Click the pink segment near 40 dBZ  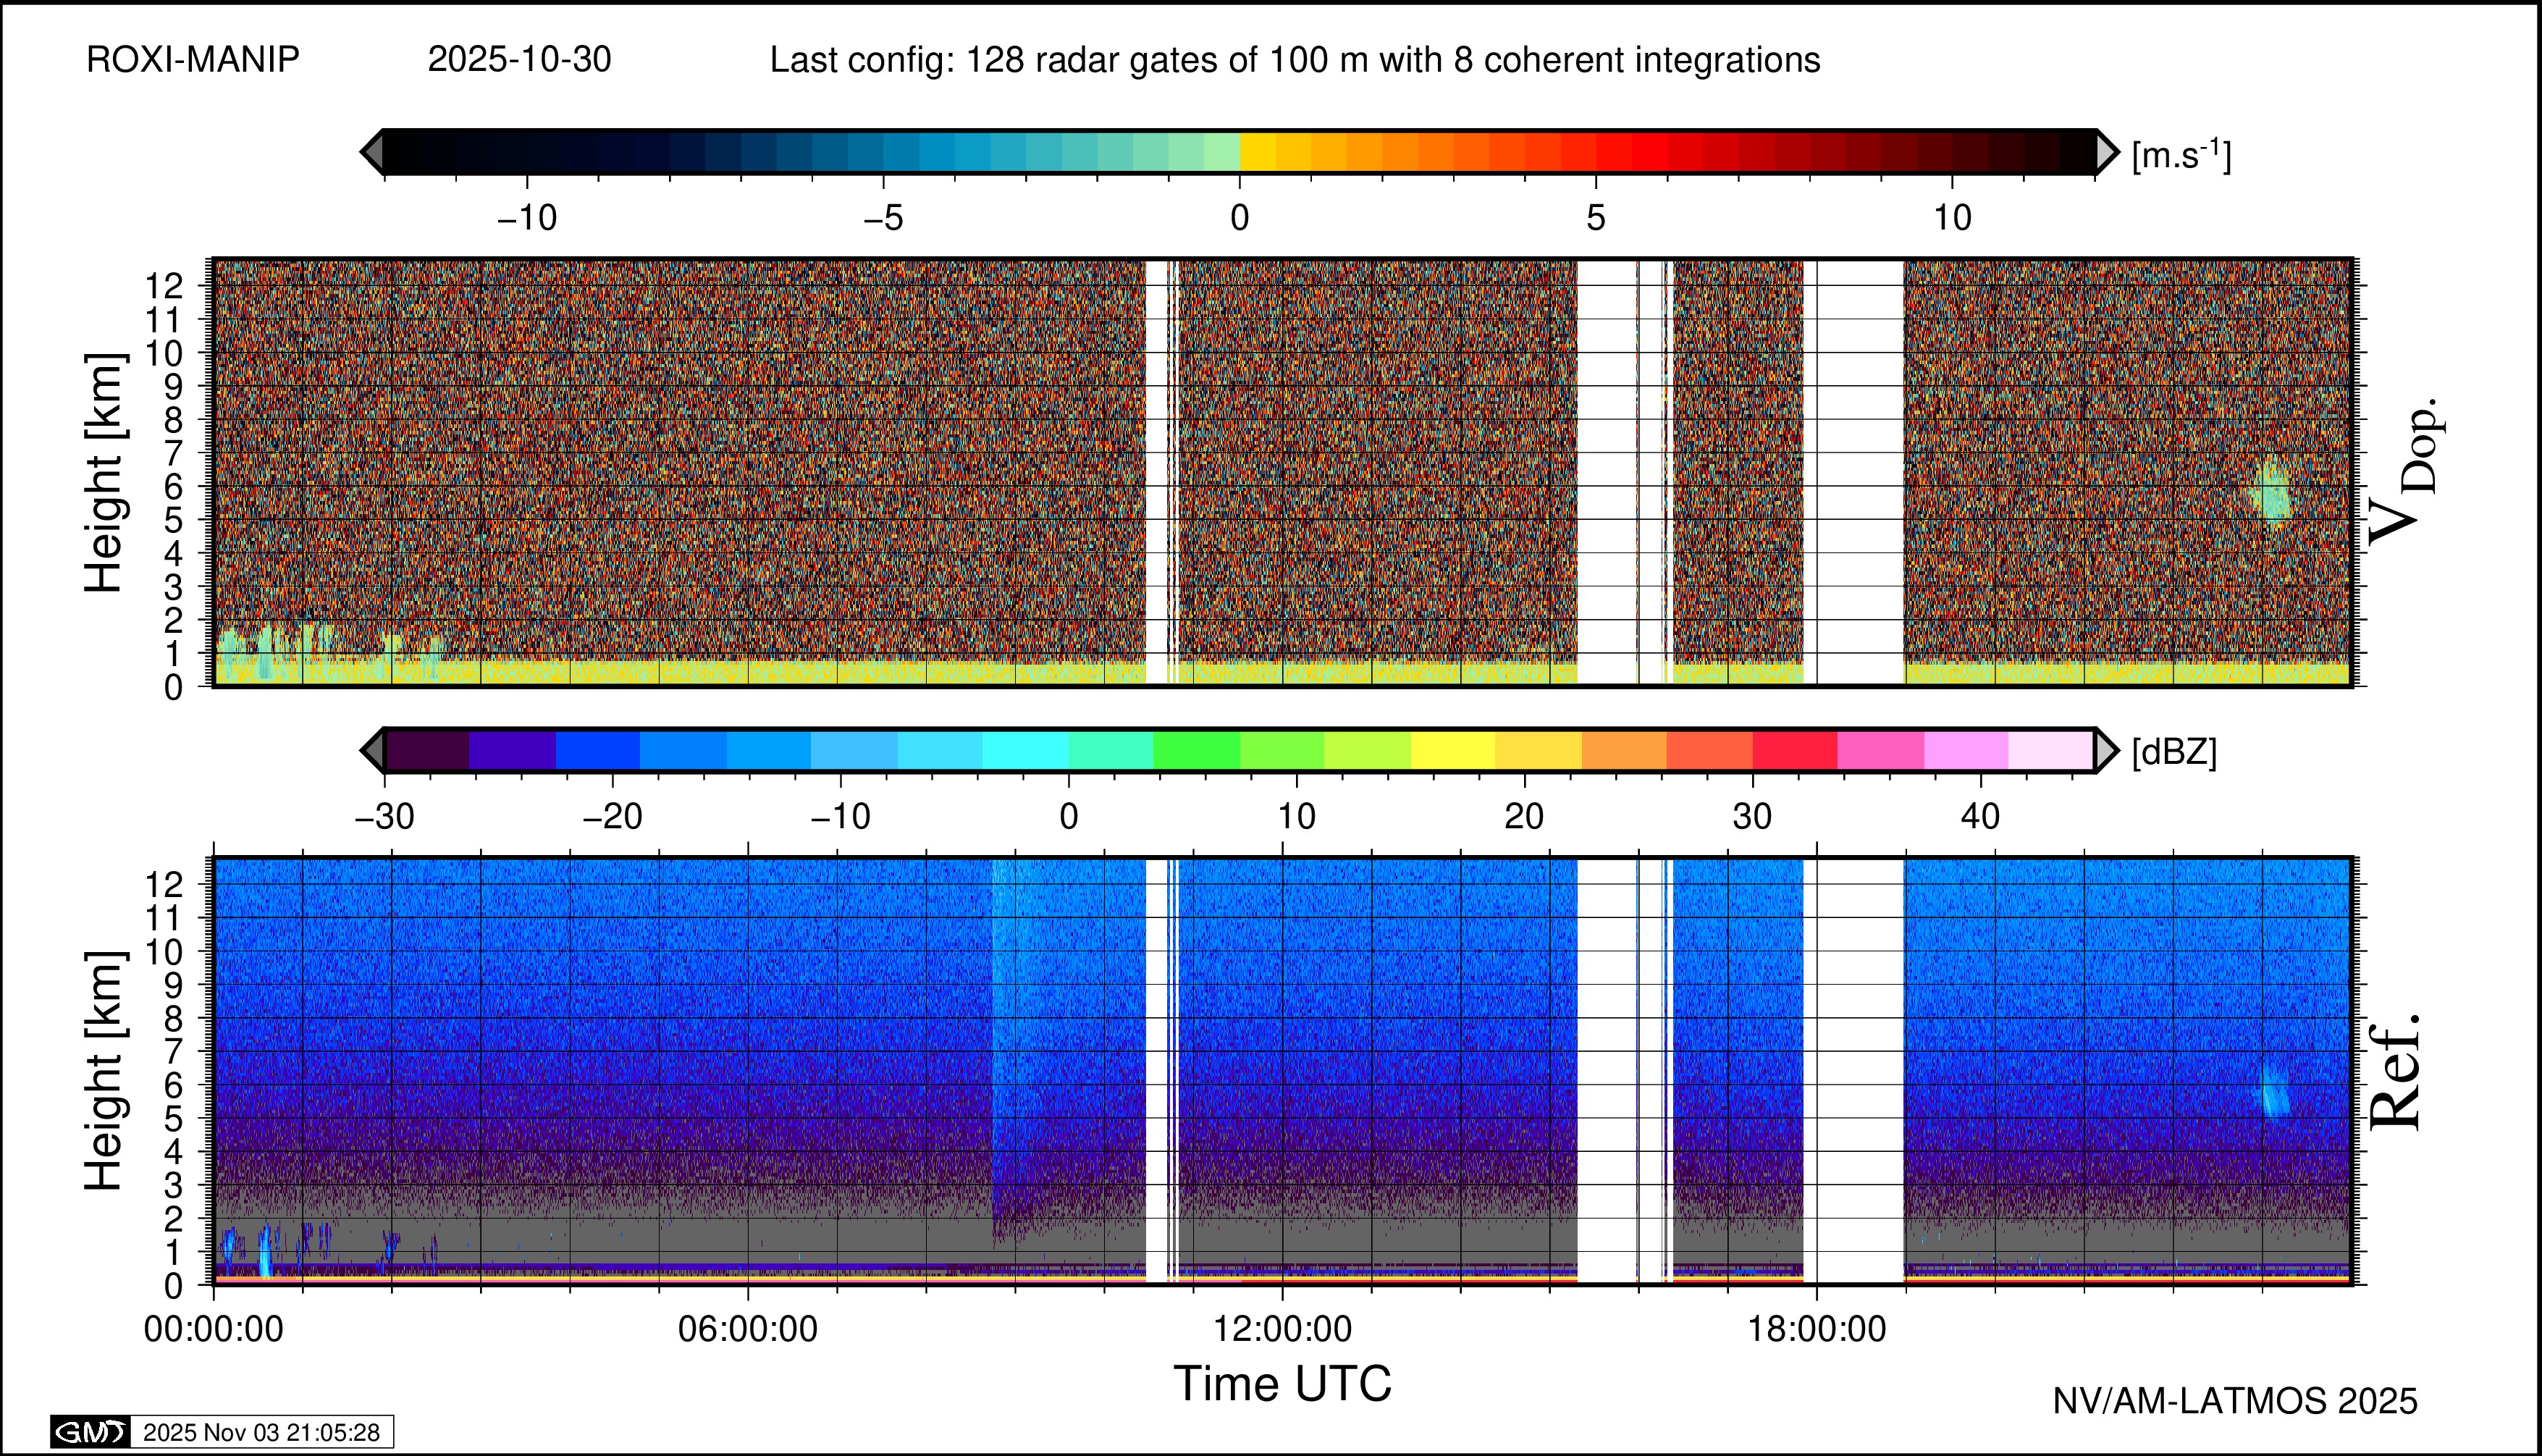[1965, 750]
